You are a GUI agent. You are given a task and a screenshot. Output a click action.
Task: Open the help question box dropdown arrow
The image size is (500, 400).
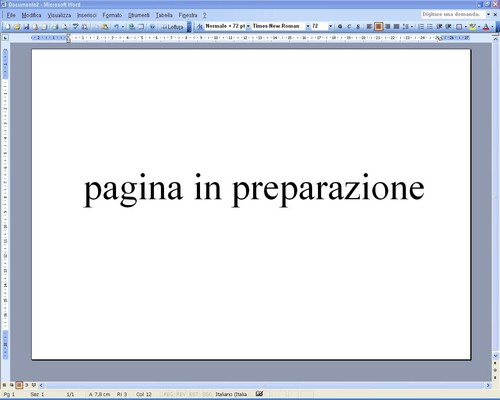click(488, 14)
